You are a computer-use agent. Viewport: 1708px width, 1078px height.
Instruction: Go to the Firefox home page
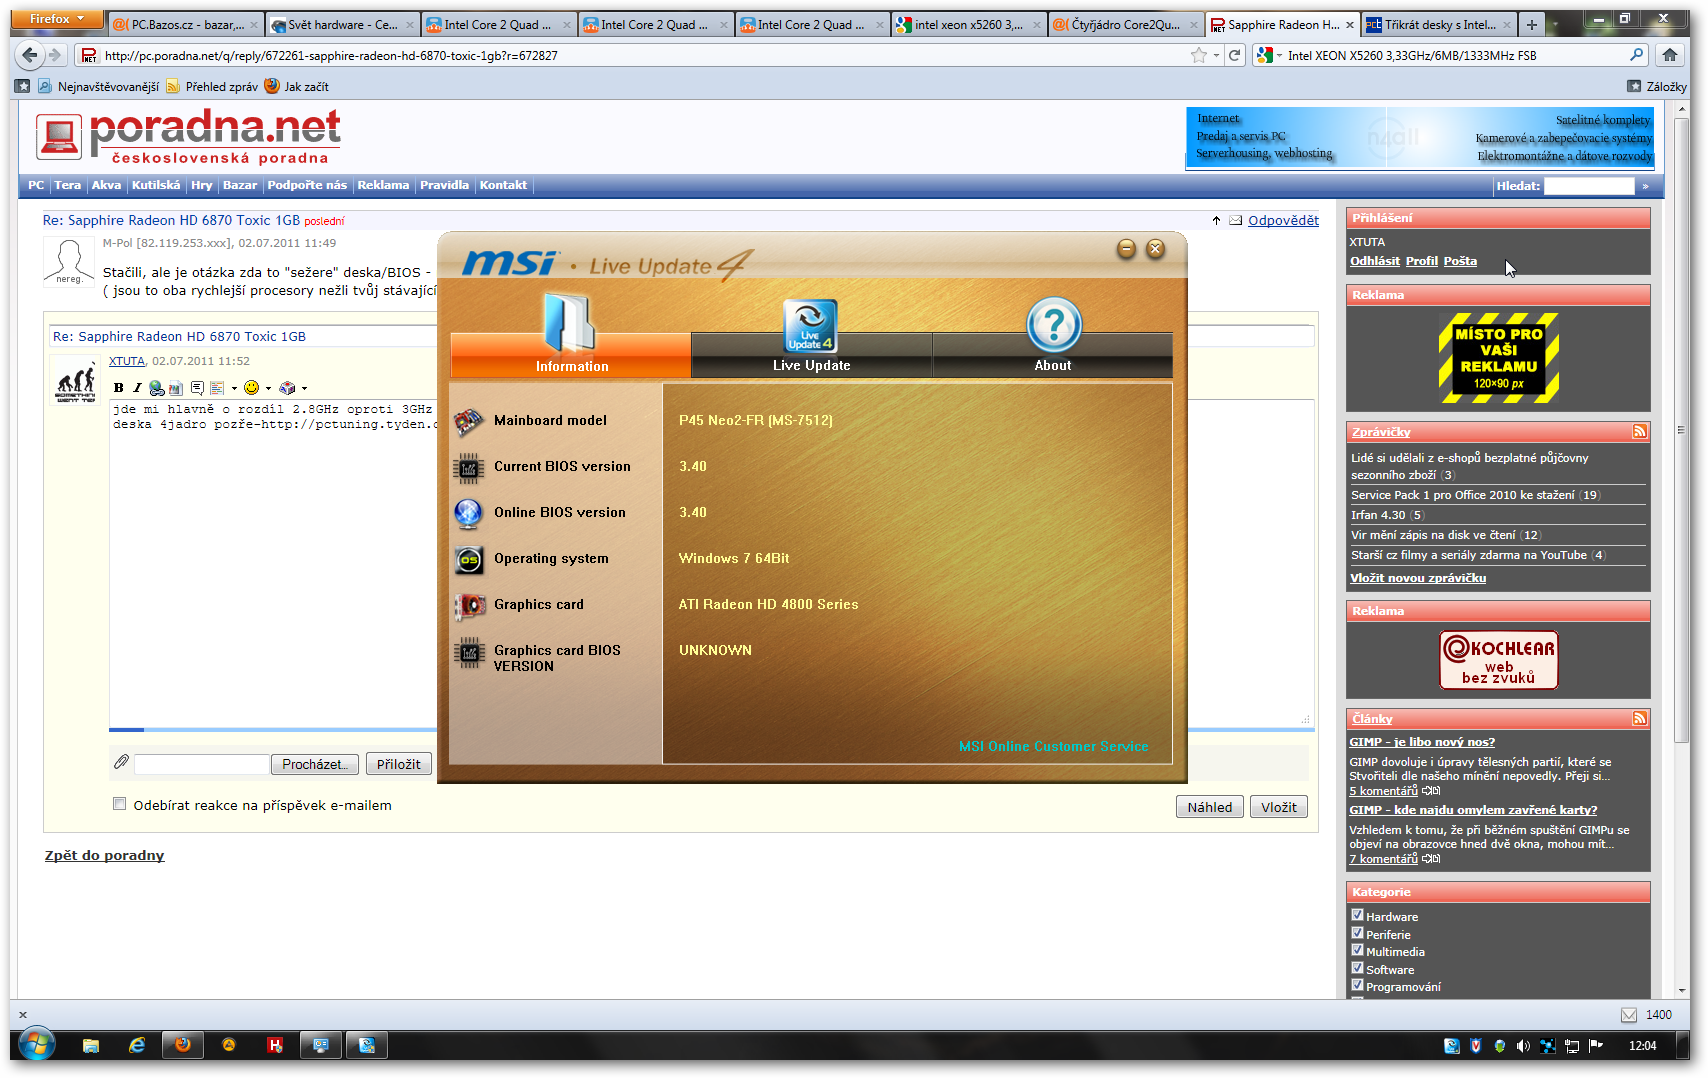(1670, 56)
